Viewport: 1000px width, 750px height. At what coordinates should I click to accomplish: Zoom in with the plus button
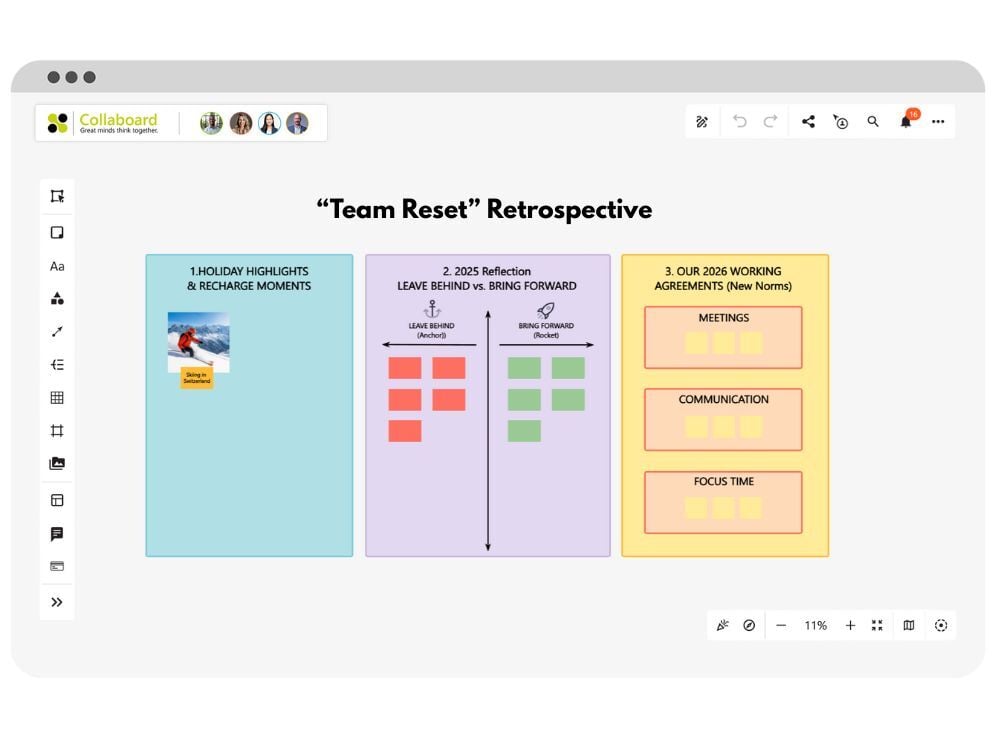850,625
